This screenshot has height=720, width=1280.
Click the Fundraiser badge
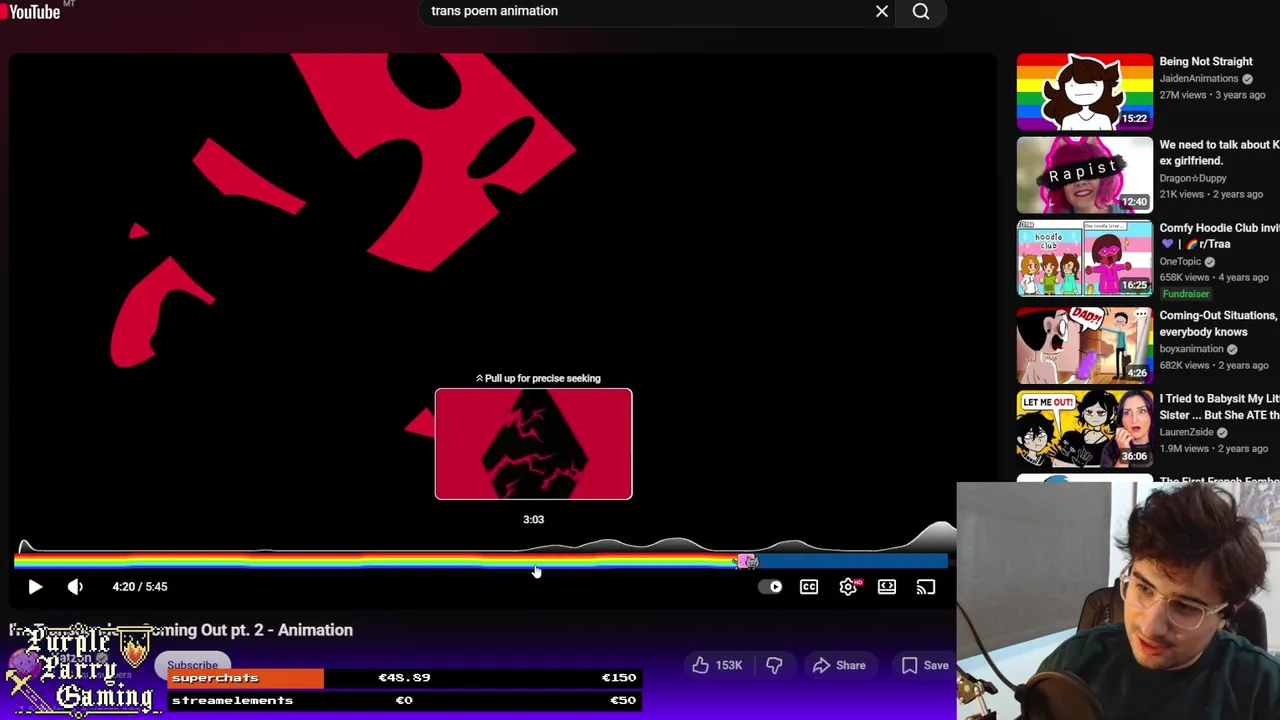(x=1185, y=294)
